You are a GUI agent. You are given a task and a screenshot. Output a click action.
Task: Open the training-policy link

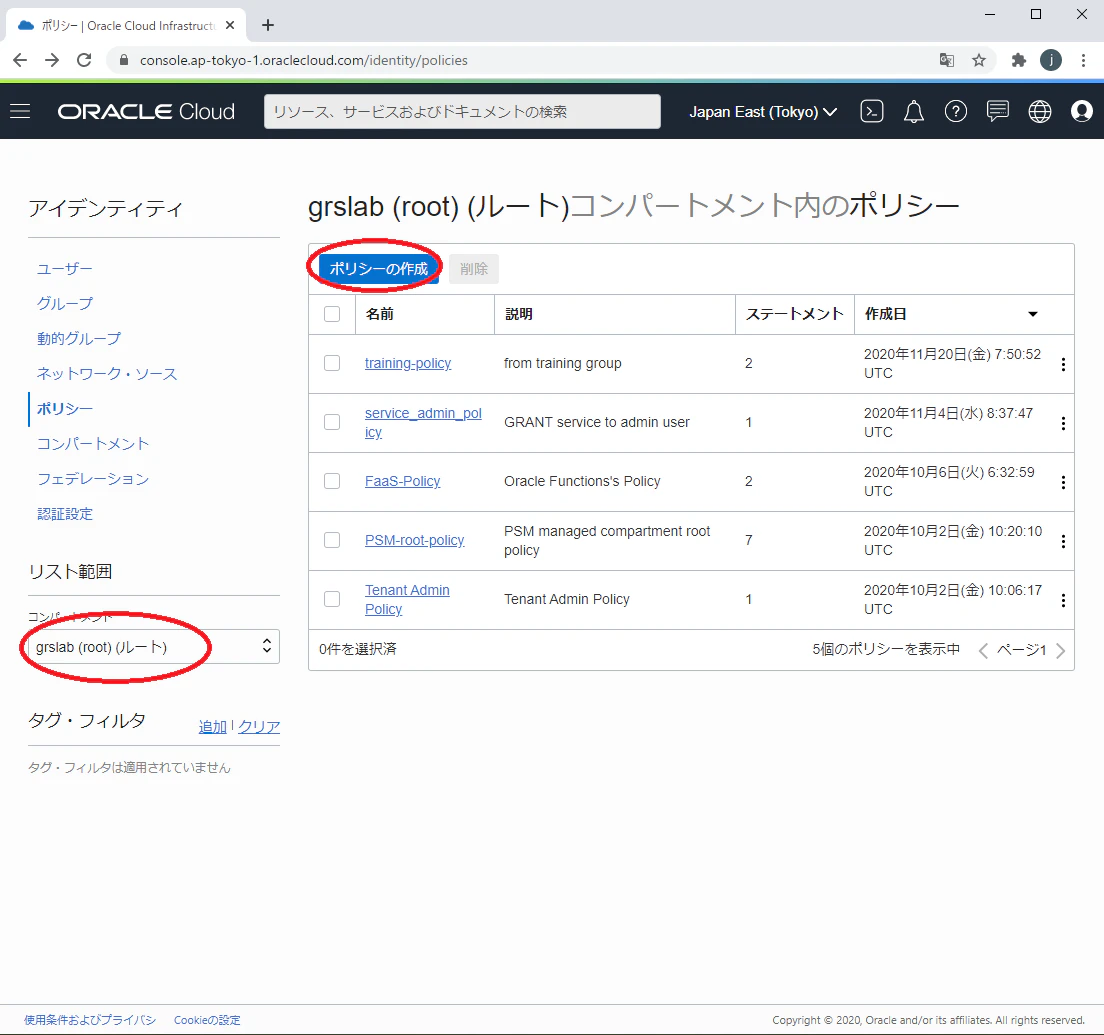[408, 363]
